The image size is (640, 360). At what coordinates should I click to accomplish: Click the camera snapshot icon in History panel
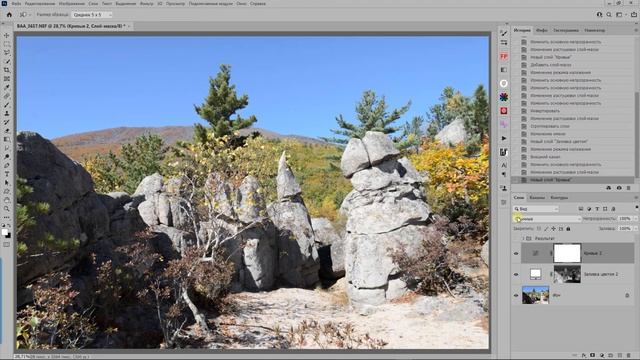coord(619,188)
